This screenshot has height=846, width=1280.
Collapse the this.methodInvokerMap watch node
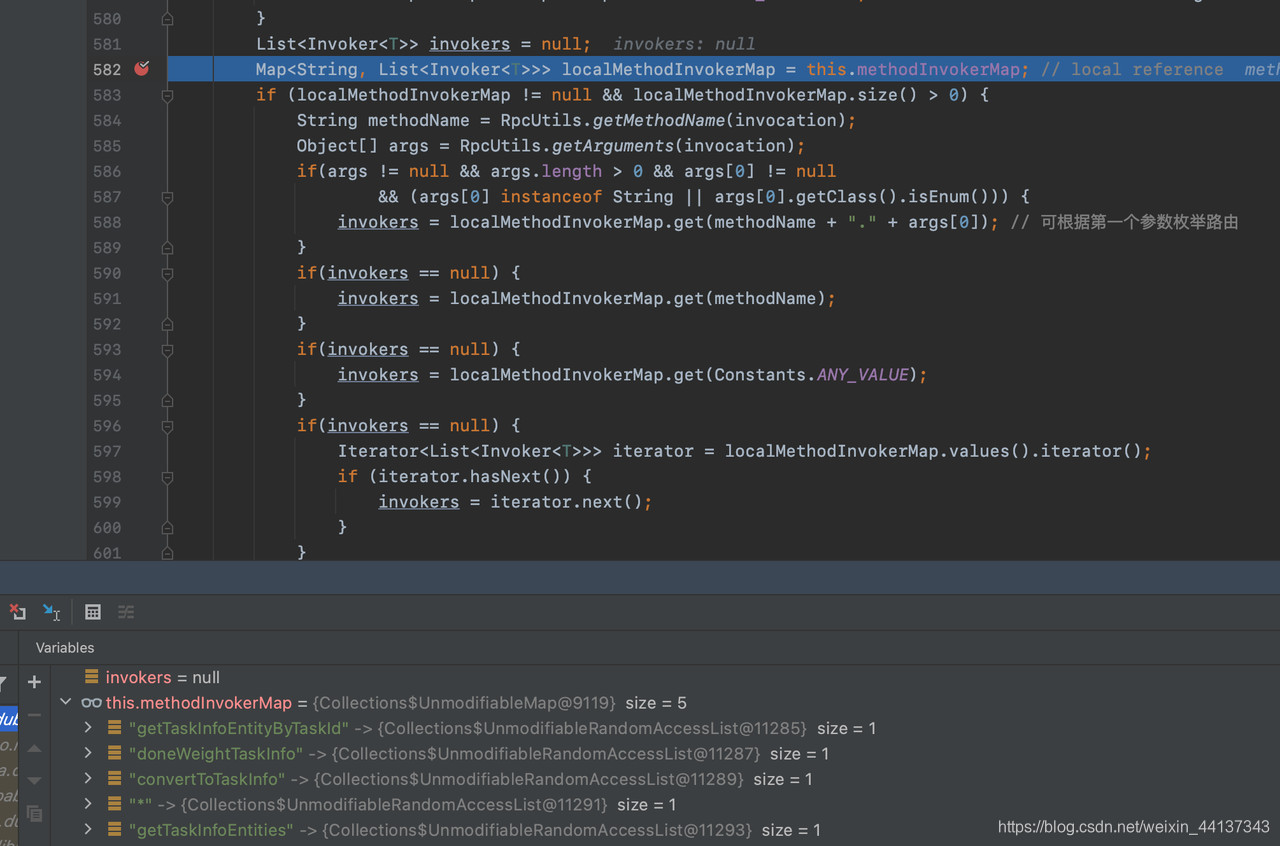(66, 702)
